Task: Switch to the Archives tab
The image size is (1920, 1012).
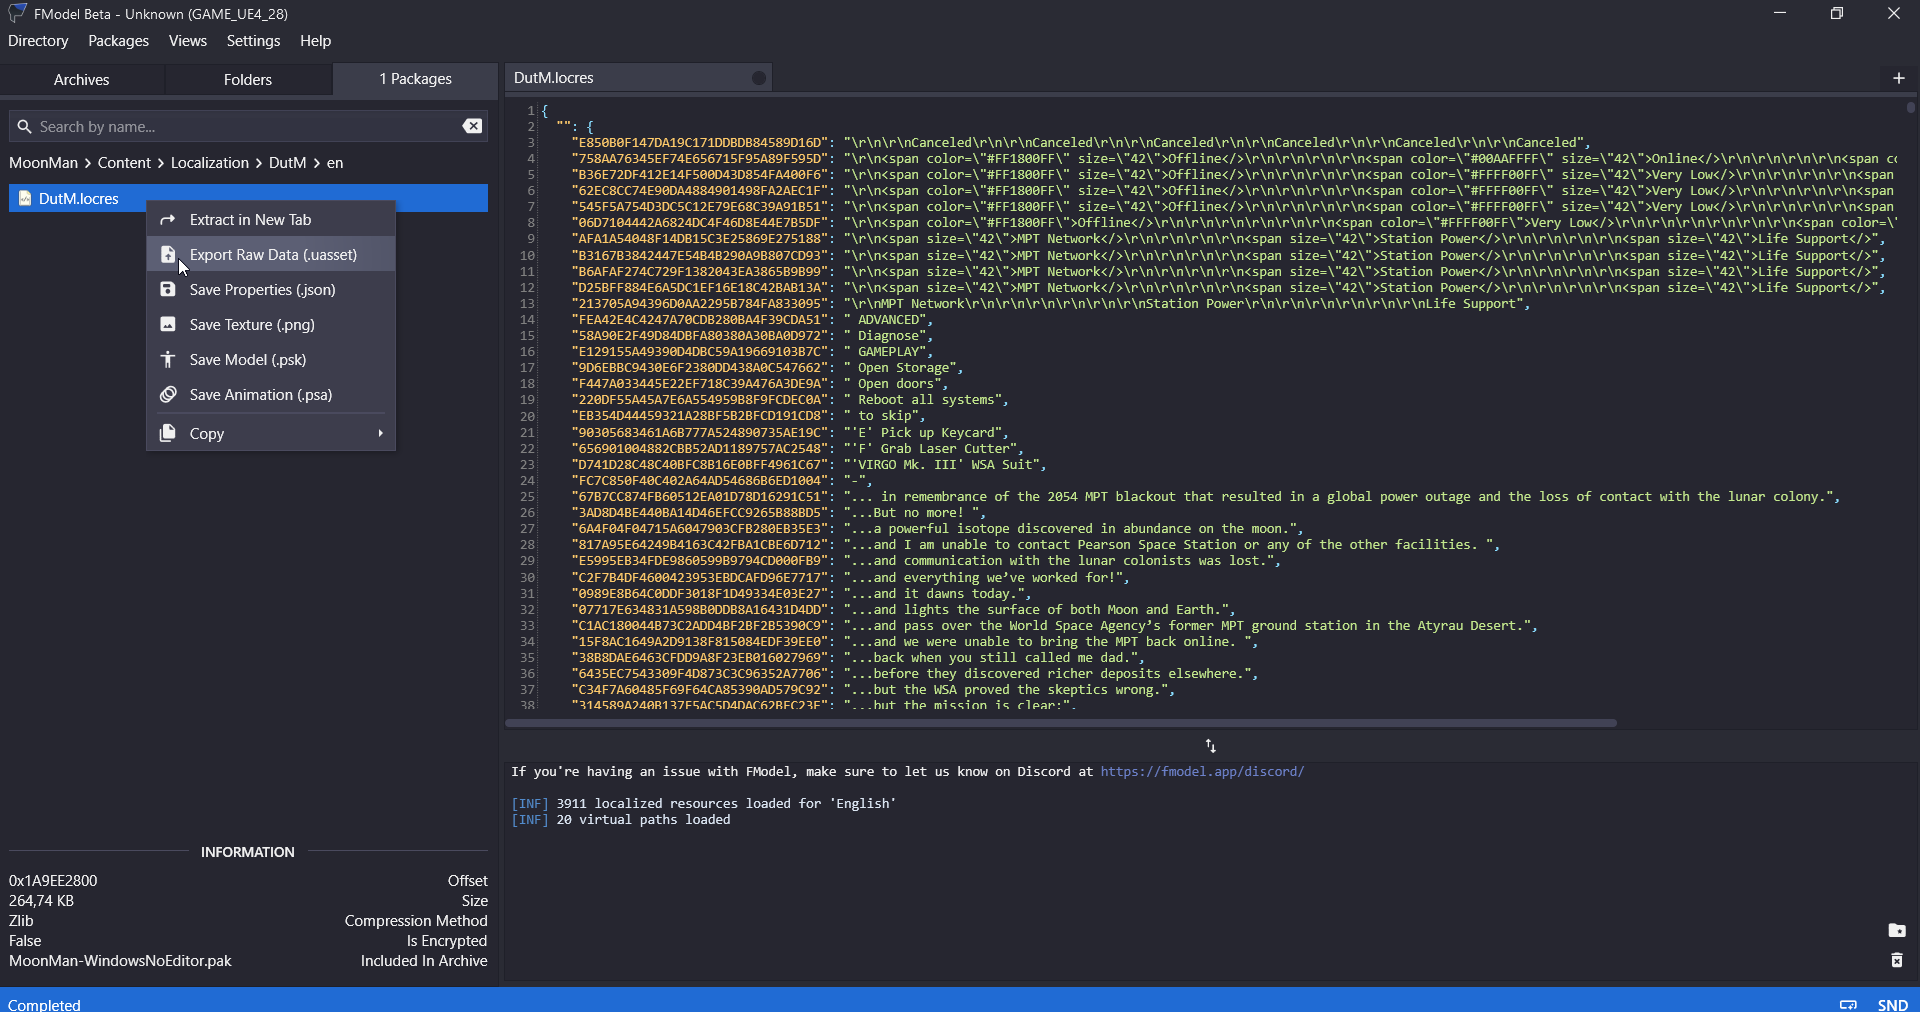Action: (82, 79)
